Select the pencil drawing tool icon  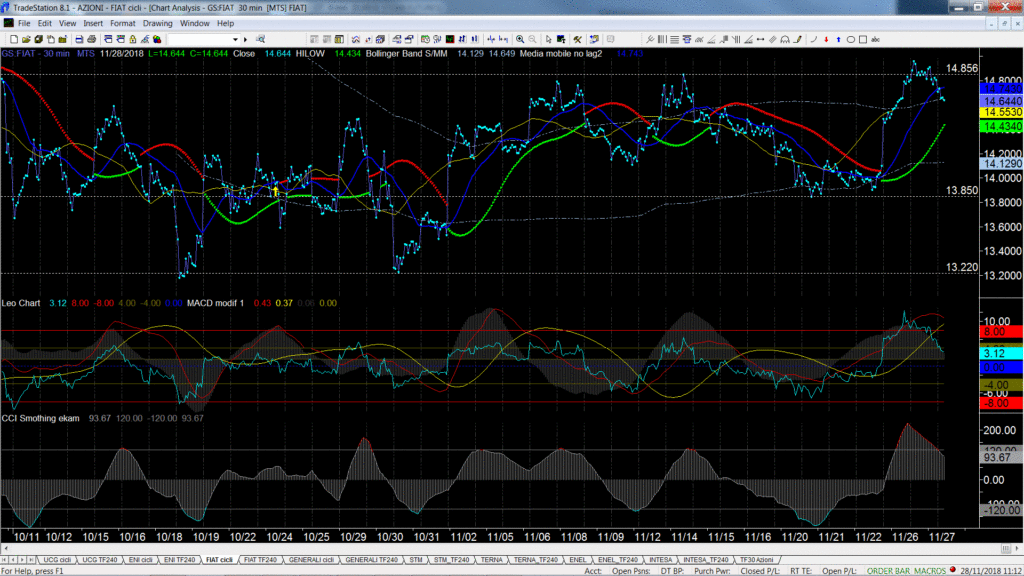(797, 39)
